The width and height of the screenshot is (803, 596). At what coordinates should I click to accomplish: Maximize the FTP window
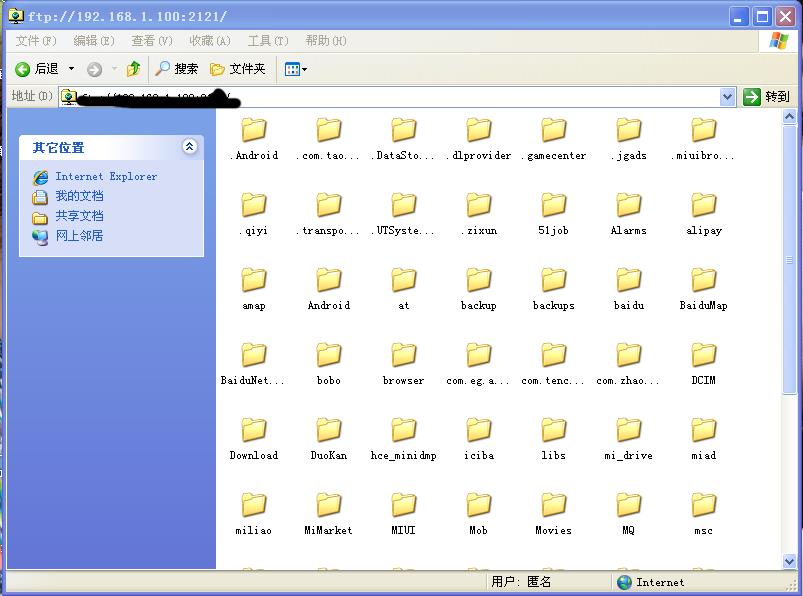point(762,17)
